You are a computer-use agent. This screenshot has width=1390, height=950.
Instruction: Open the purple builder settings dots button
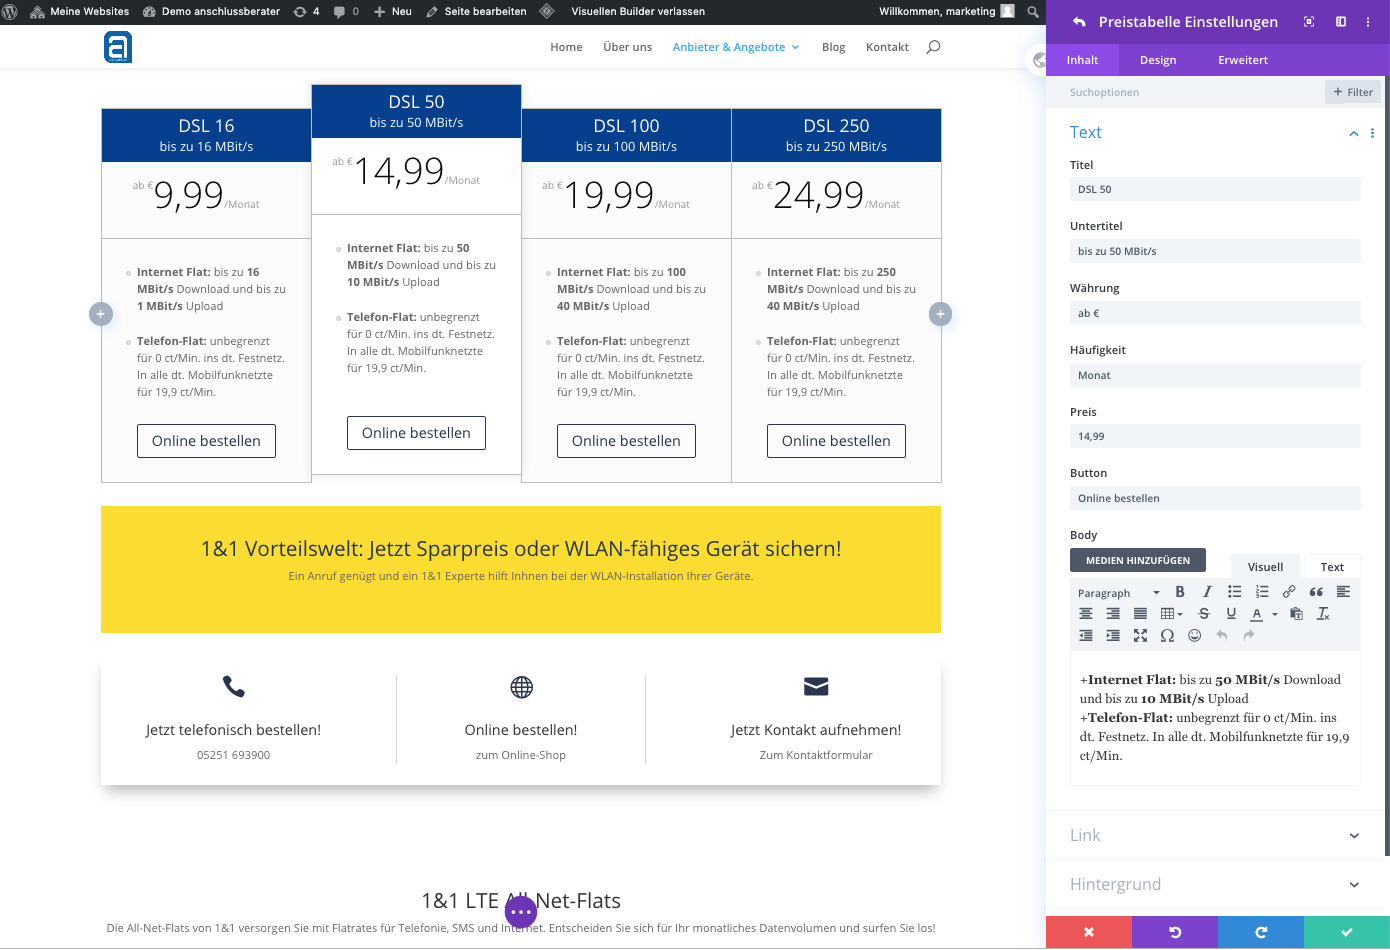point(521,912)
